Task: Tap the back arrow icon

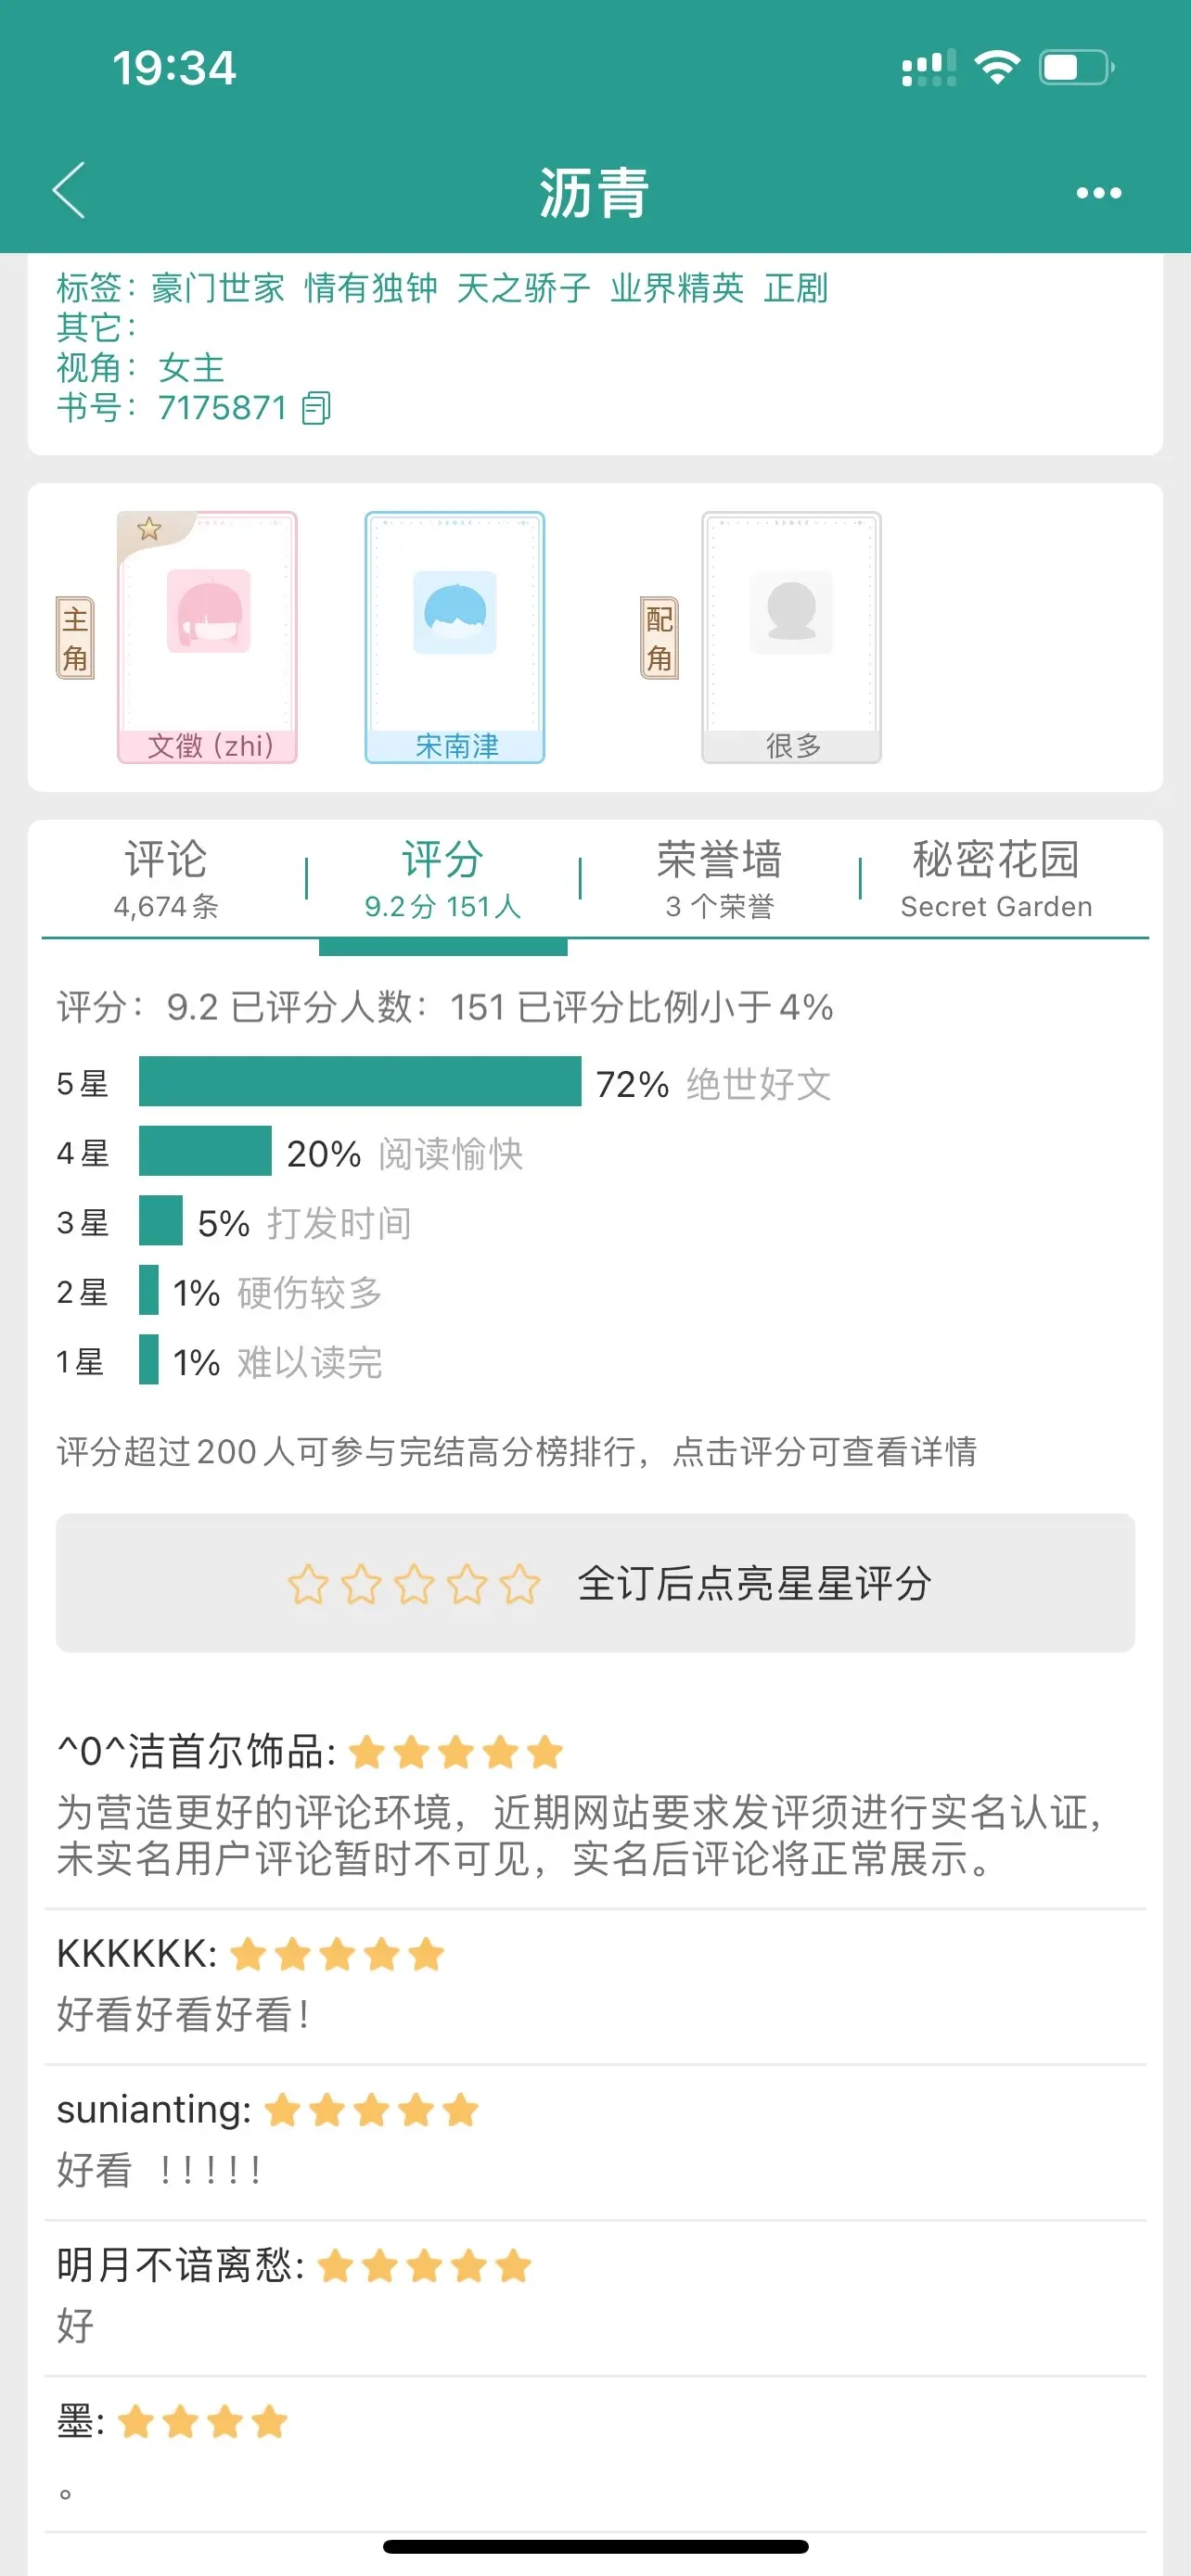Action: point(69,190)
